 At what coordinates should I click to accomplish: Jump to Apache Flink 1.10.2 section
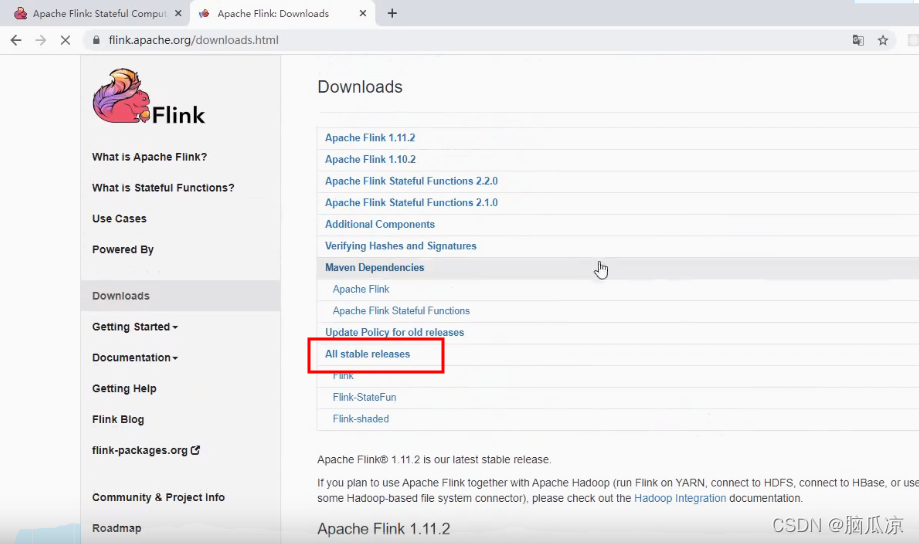click(370, 159)
